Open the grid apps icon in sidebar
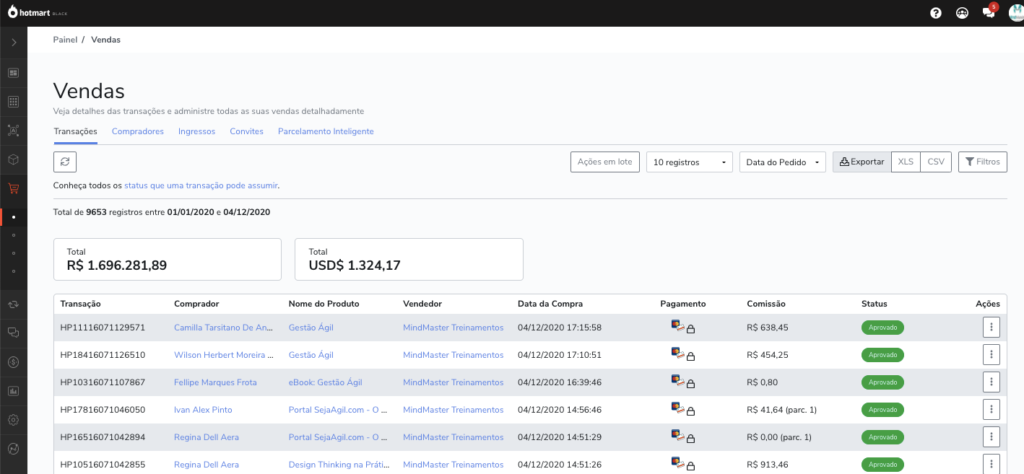 click(13, 102)
